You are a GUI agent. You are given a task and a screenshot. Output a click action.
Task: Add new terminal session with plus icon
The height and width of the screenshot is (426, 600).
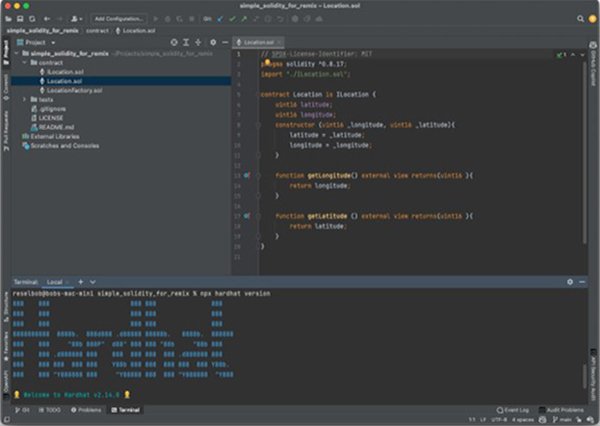80,282
